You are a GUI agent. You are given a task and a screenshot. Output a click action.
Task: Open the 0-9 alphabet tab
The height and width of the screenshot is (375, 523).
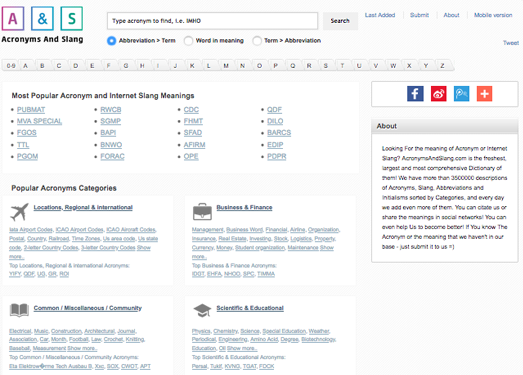11,66
